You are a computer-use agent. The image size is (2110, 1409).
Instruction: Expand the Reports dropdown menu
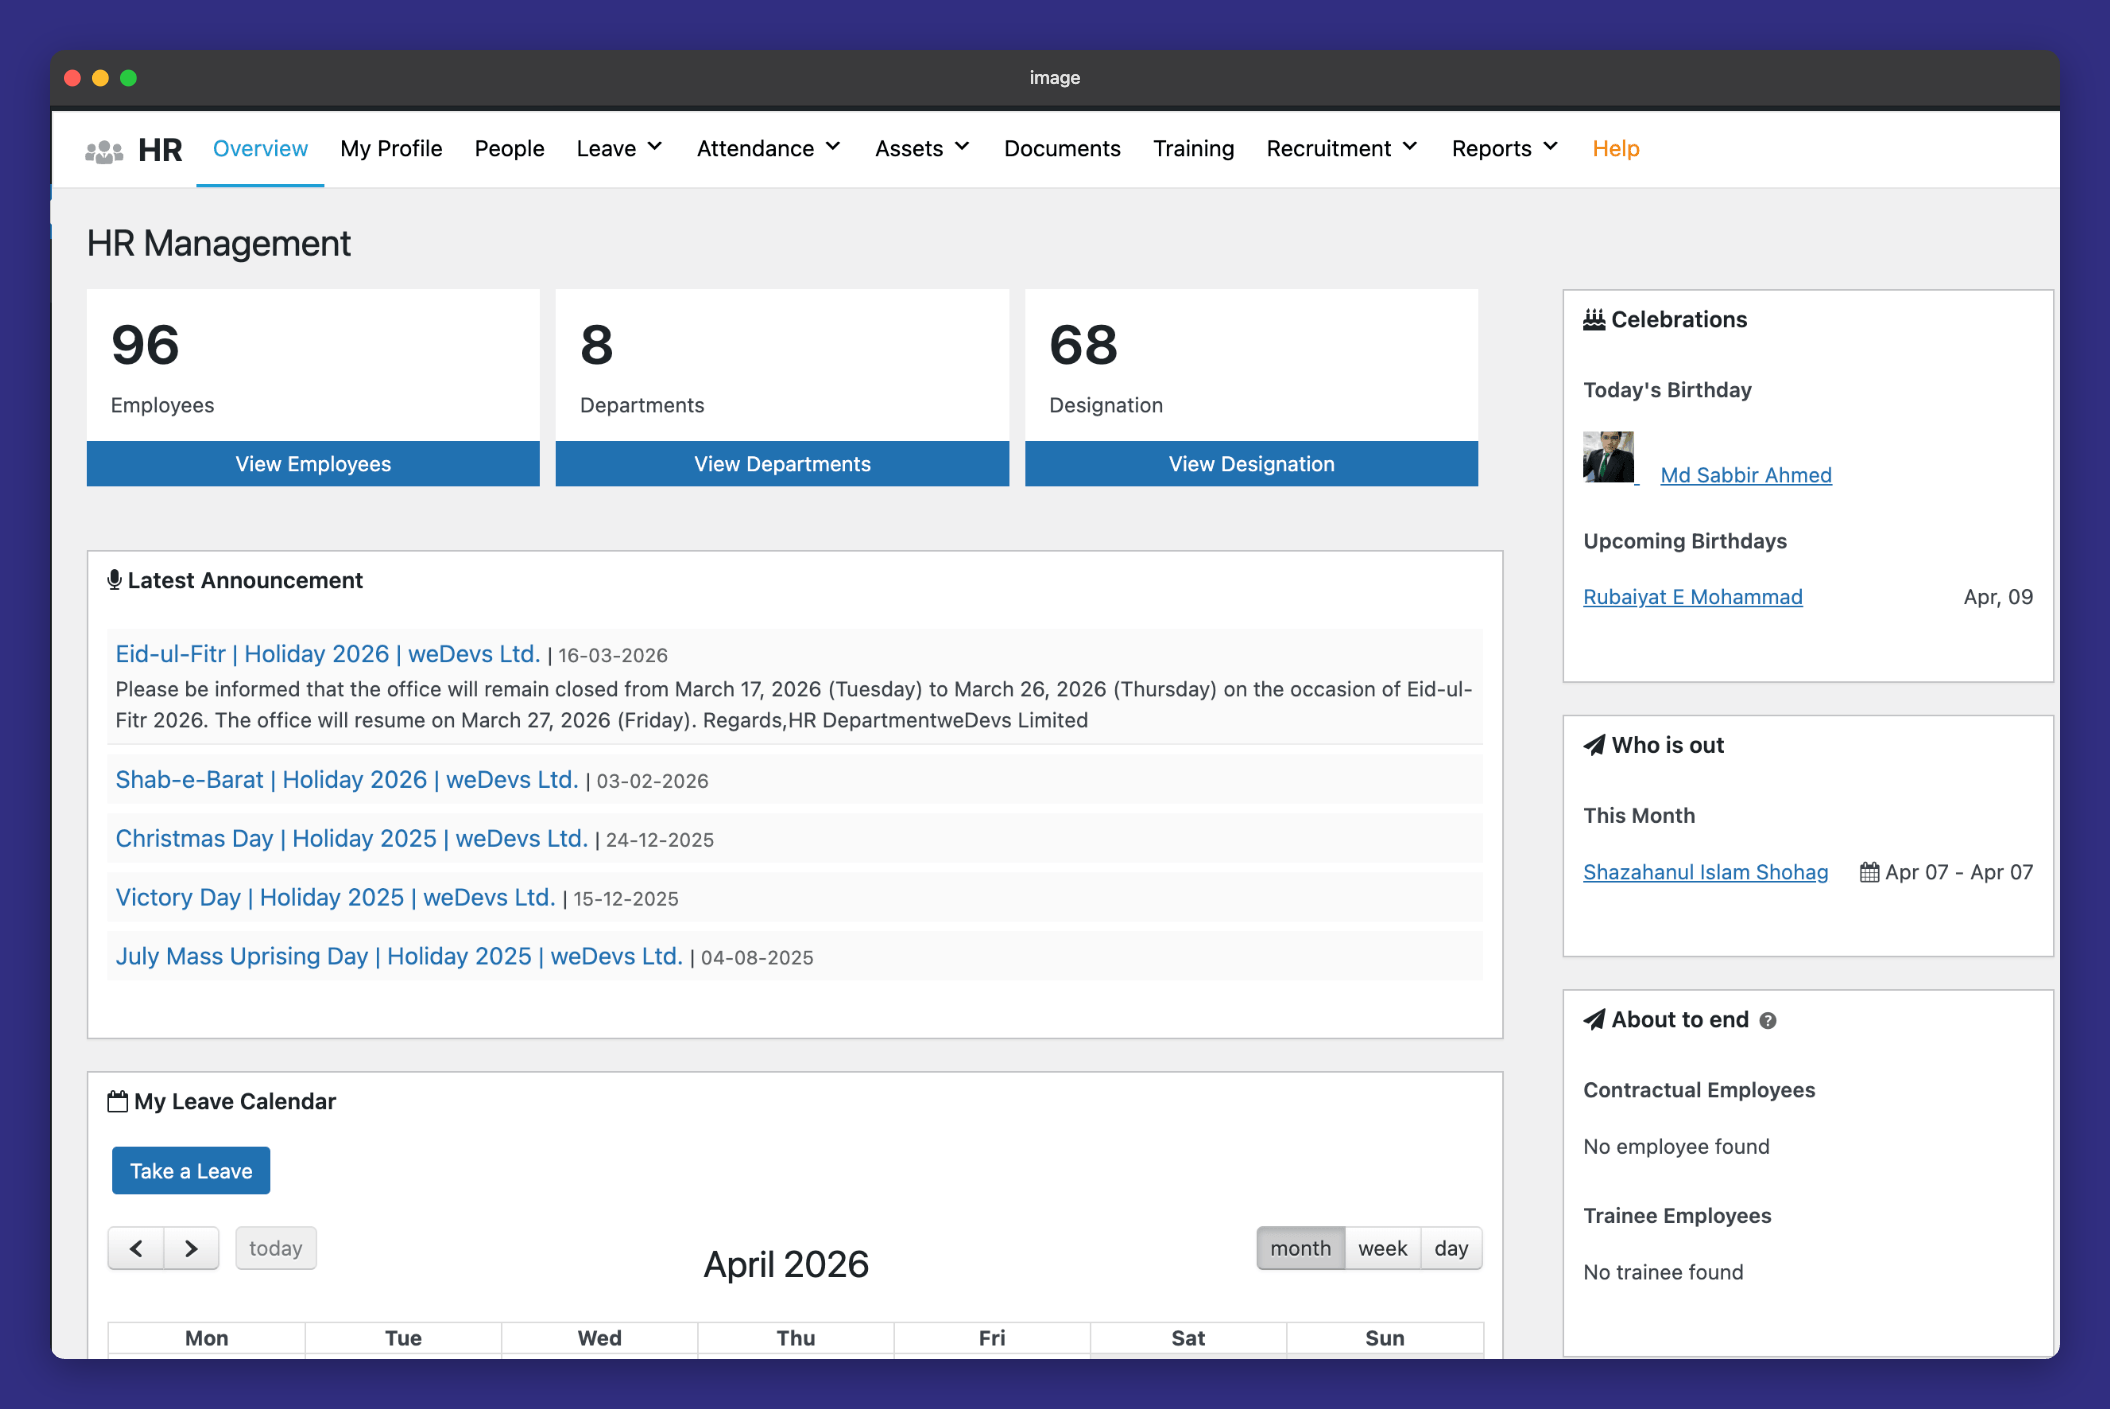pos(1504,148)
